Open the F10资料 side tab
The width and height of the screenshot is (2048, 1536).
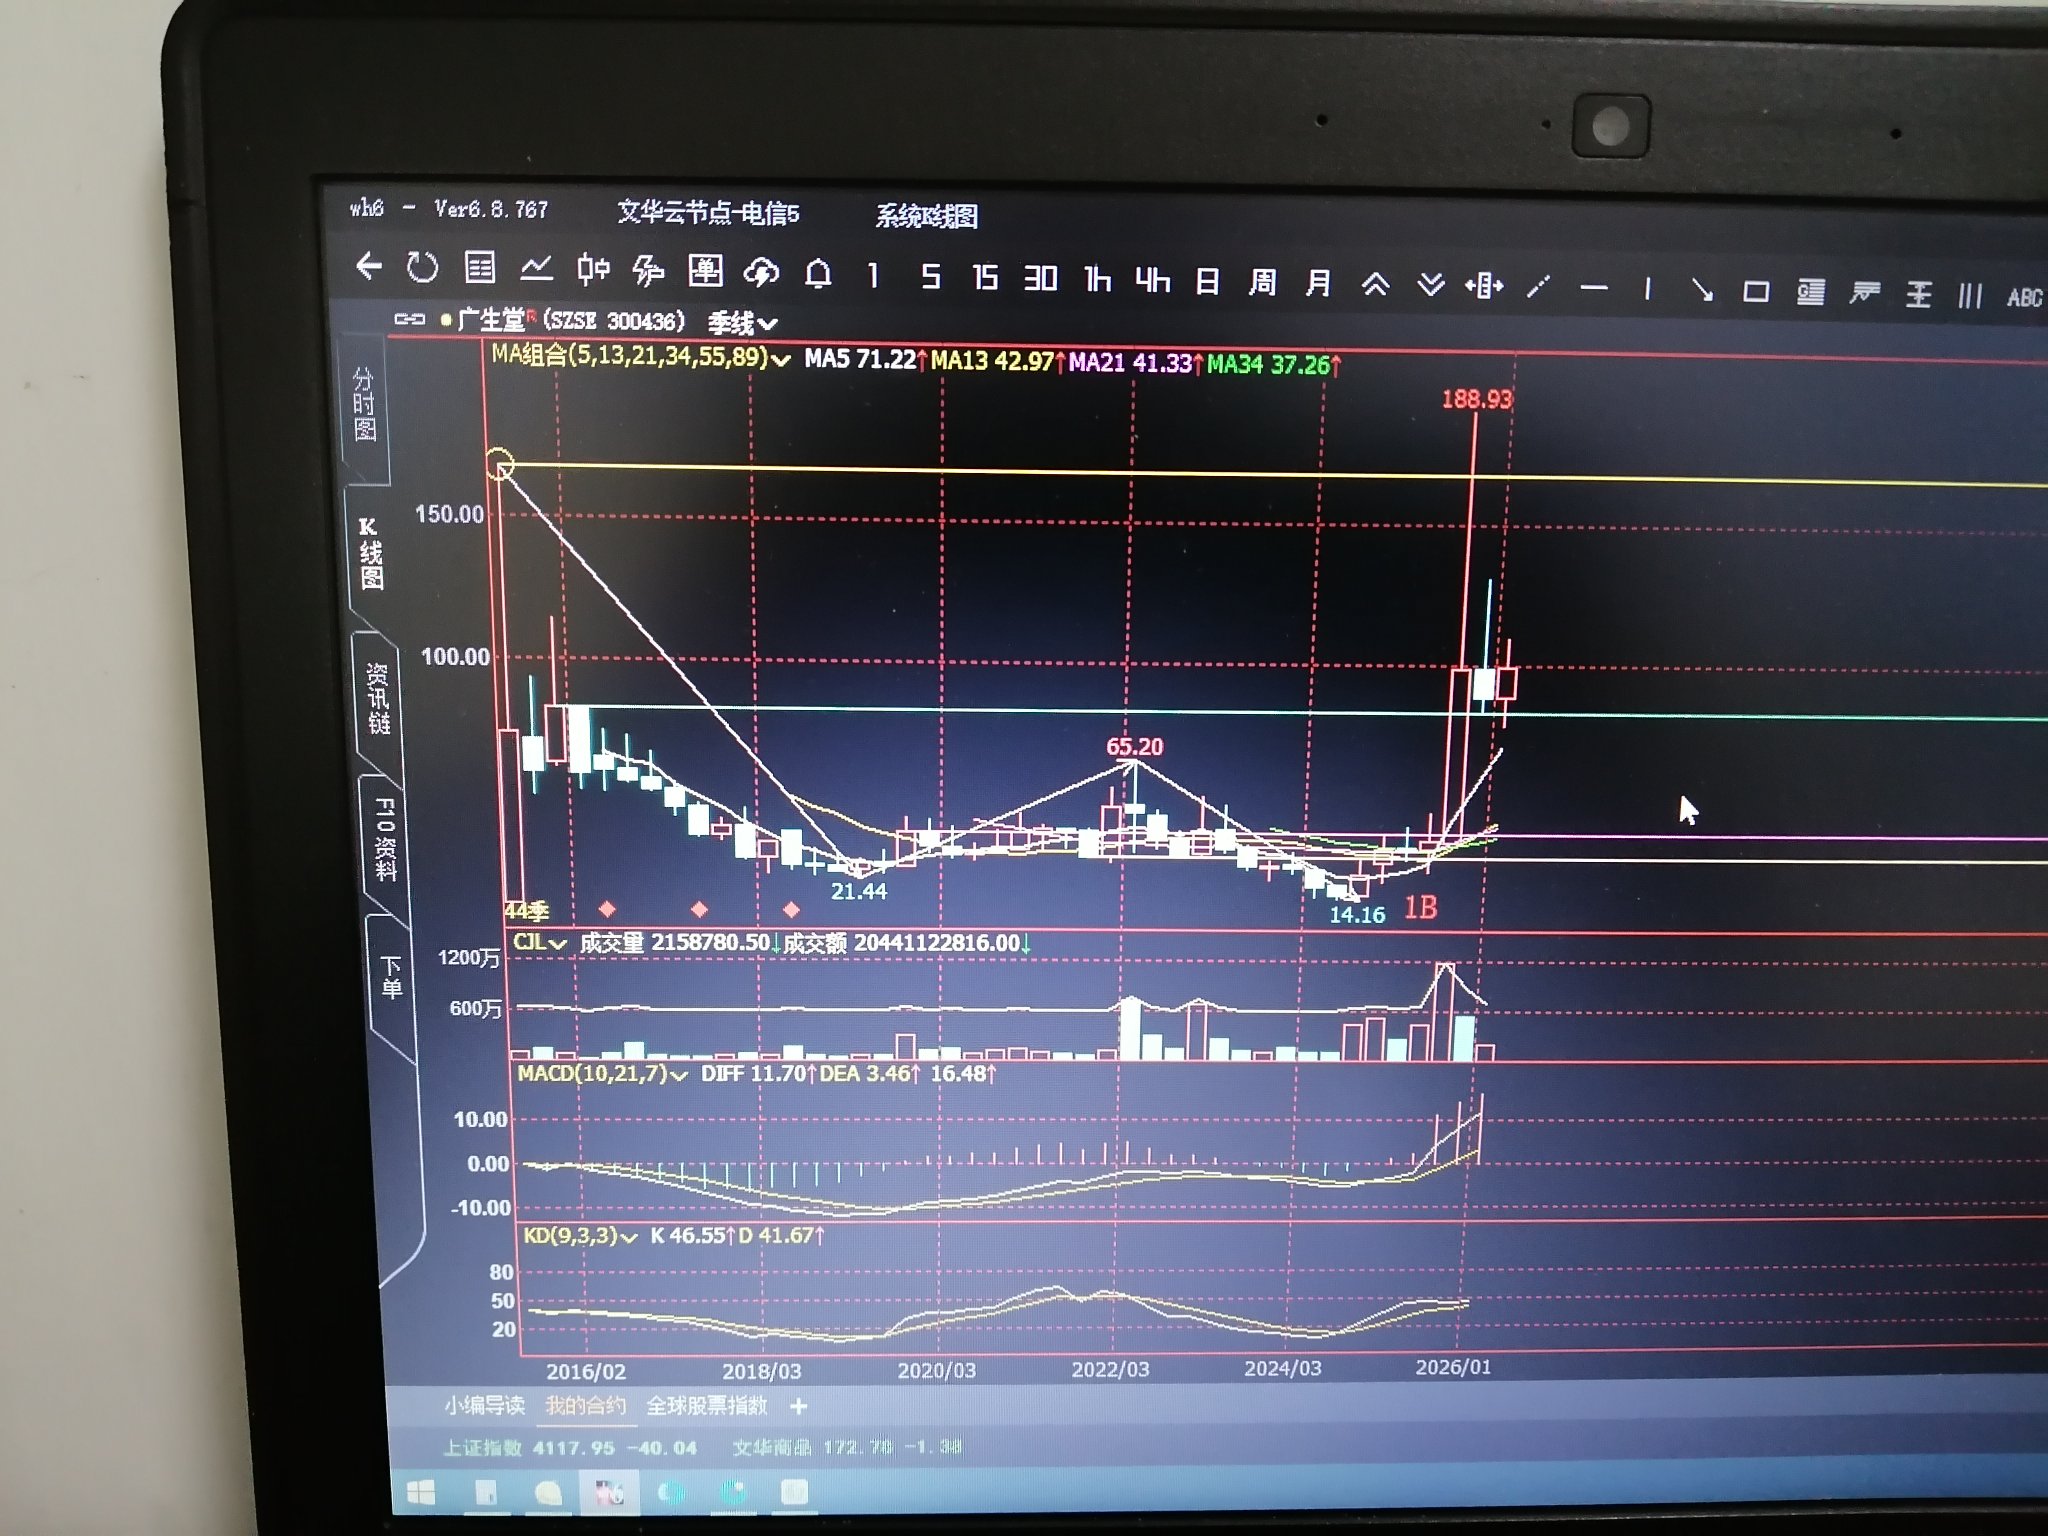coord(385,838)
